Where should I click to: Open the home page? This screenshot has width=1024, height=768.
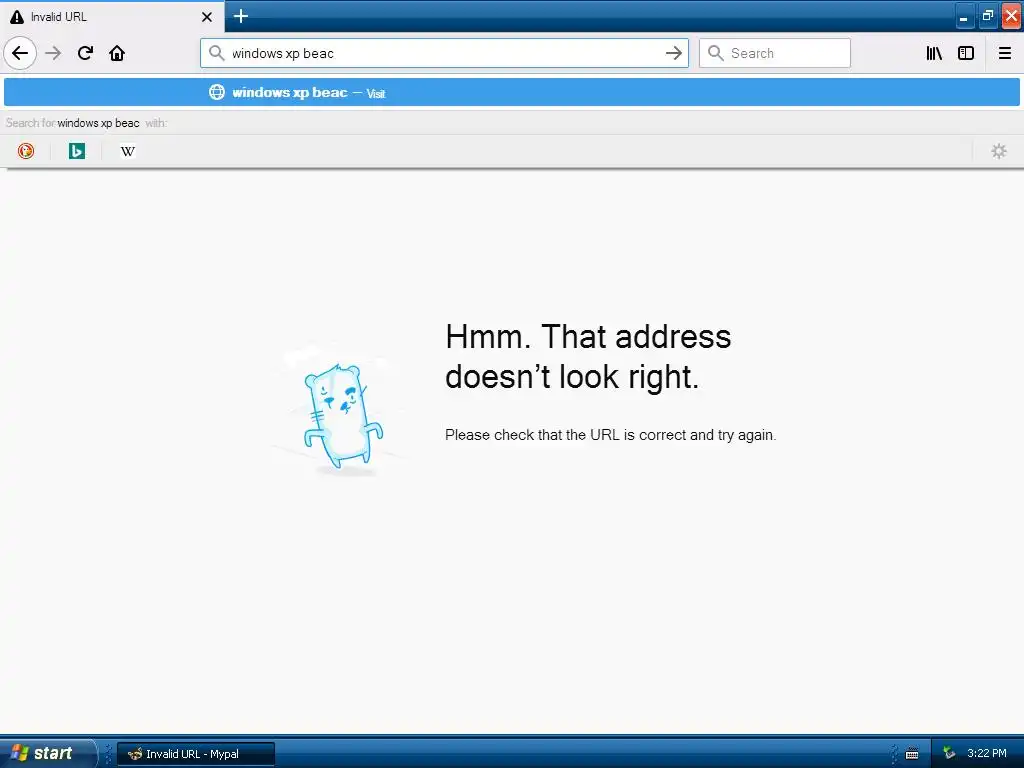point(117,53)
